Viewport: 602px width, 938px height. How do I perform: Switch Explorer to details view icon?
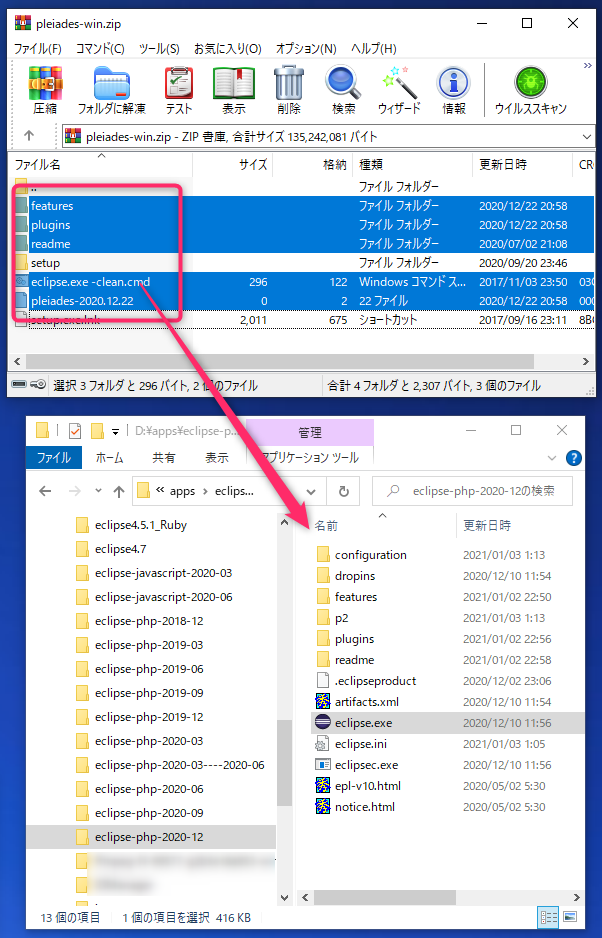click(x=549, y=917)
